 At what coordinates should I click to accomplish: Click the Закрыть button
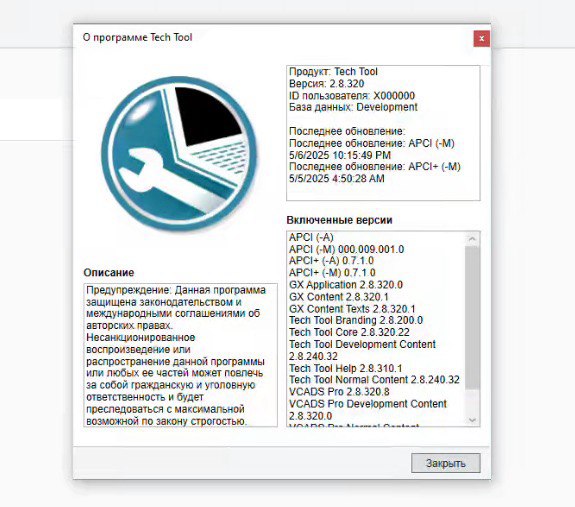click(446, 463)
